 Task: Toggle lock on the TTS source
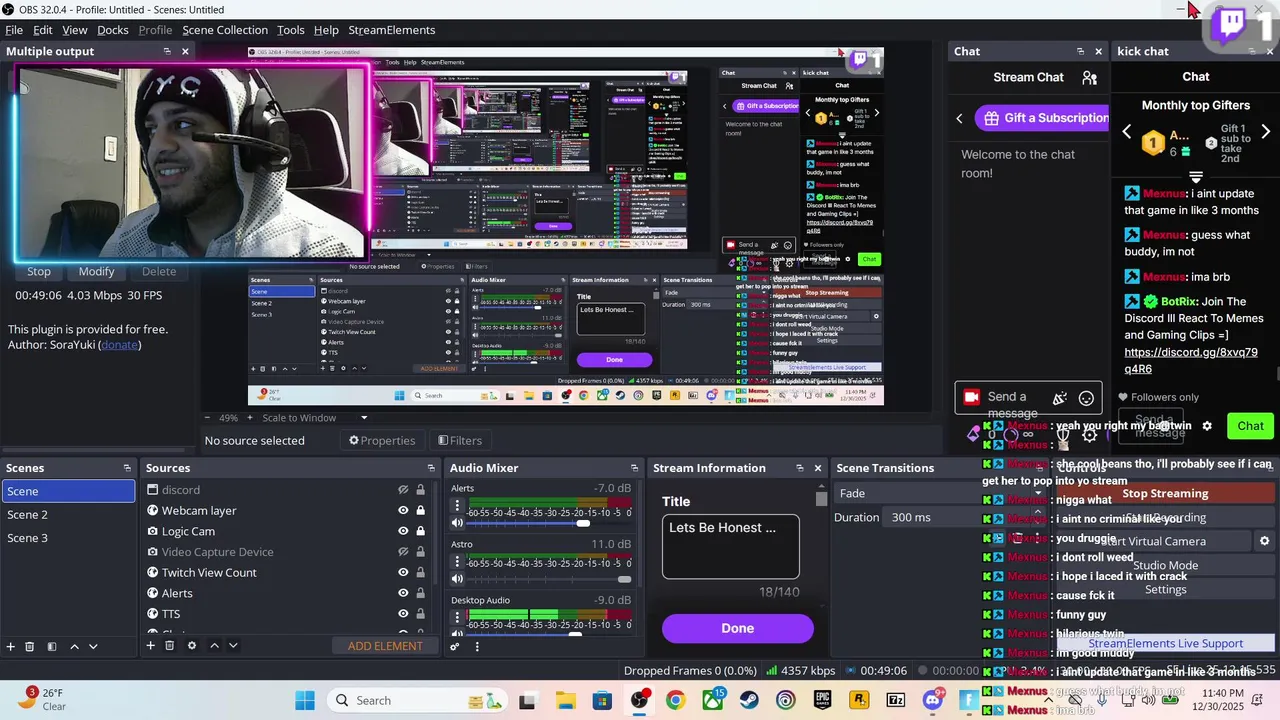(421, 614)
